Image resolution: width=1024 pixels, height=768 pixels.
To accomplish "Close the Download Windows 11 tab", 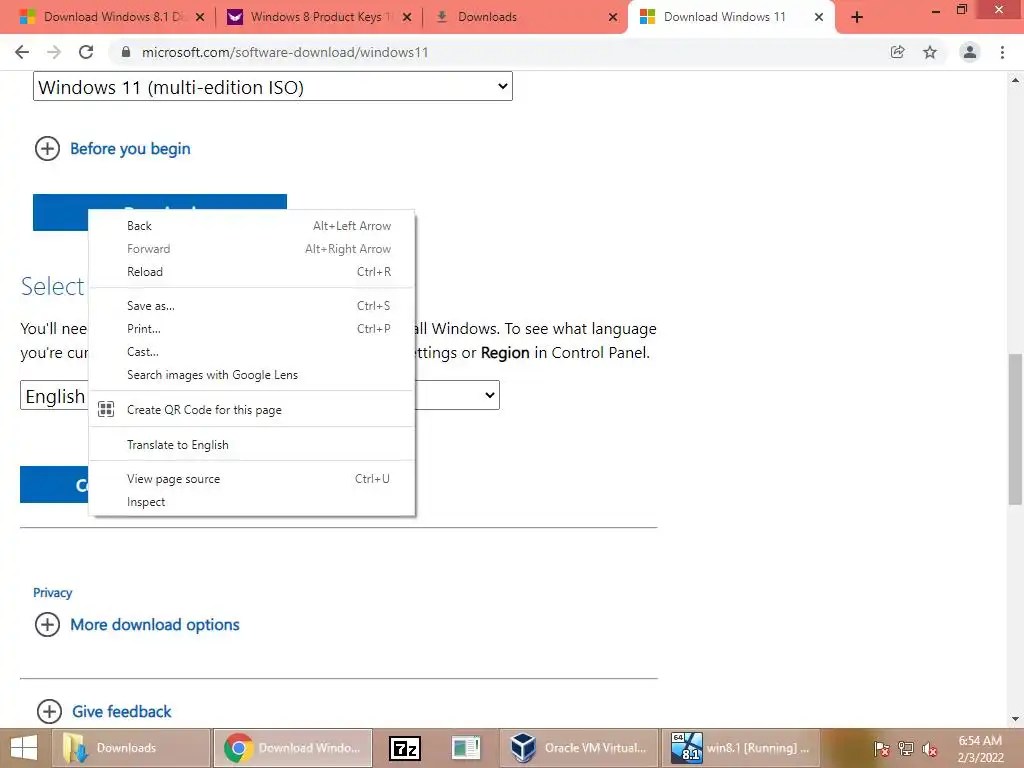I will click(x=819, y=17).
